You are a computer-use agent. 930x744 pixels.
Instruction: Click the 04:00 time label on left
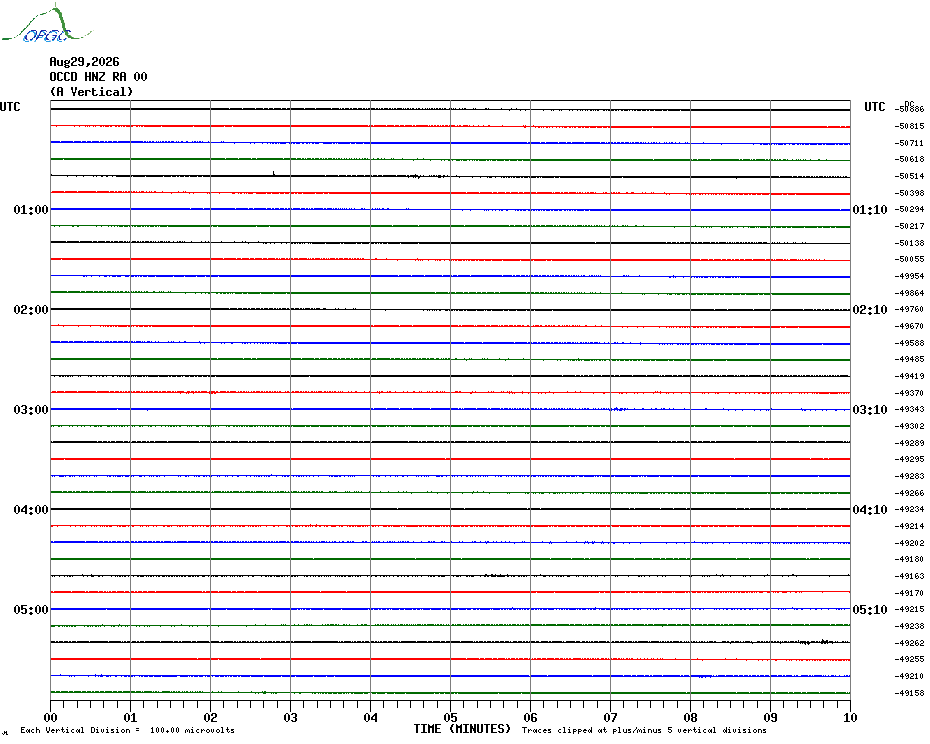31,510
